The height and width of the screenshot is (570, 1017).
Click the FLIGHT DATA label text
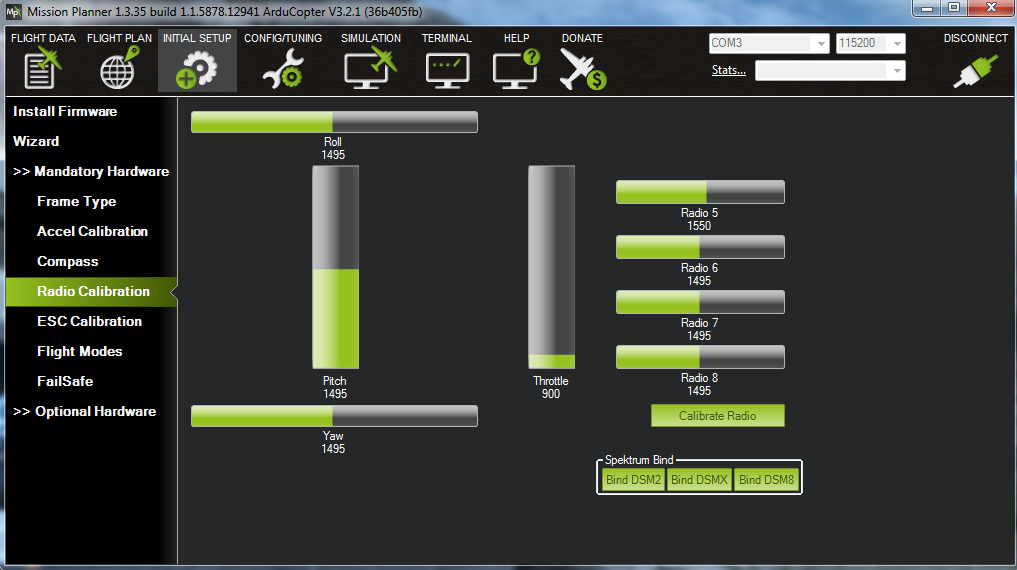[43, 38]
